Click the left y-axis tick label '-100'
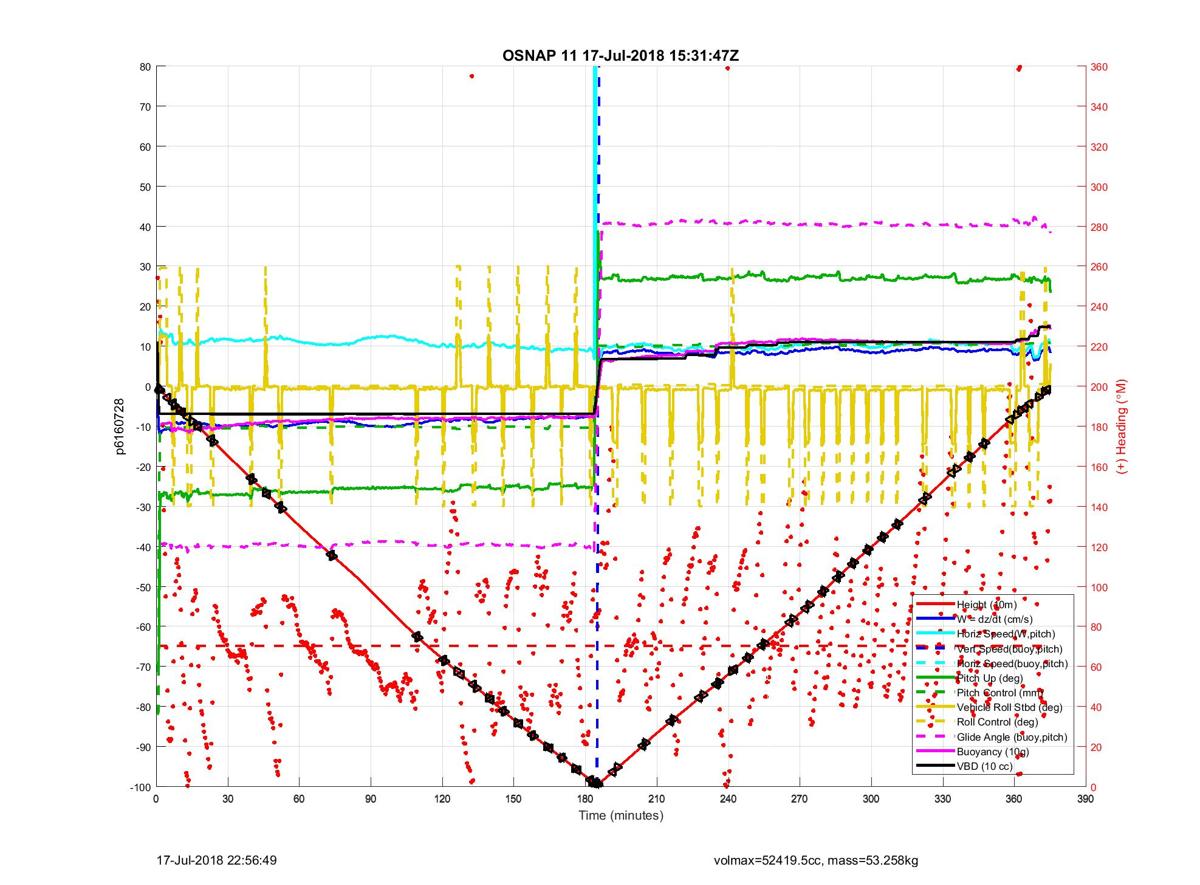The image size is (1200, 885). 139,787
